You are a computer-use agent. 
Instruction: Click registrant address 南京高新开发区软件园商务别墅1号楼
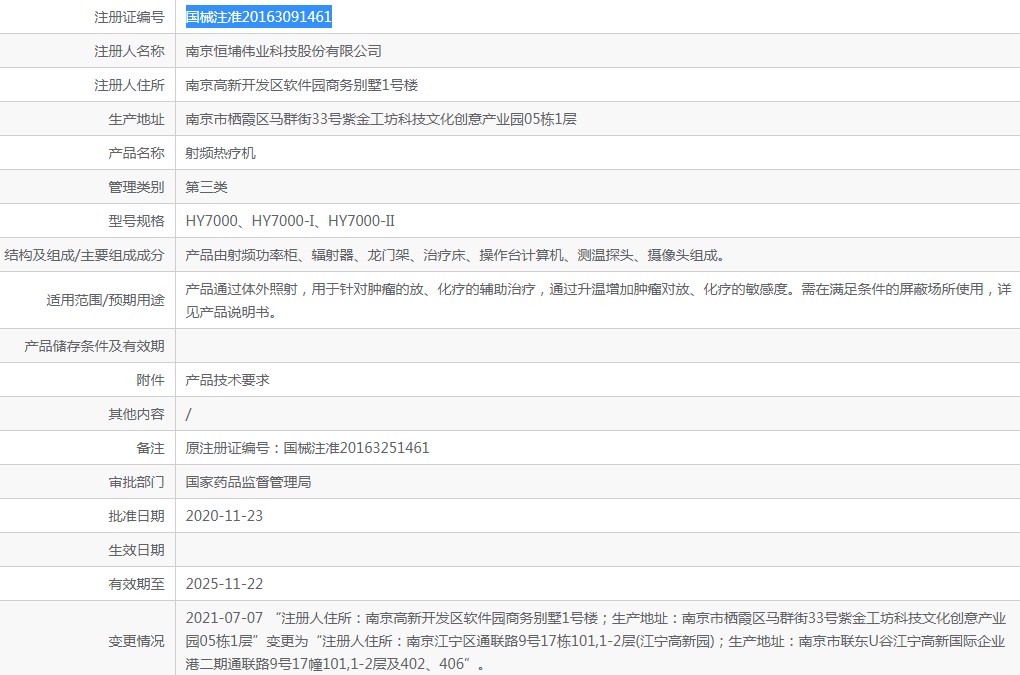click(x=302, y=85)
